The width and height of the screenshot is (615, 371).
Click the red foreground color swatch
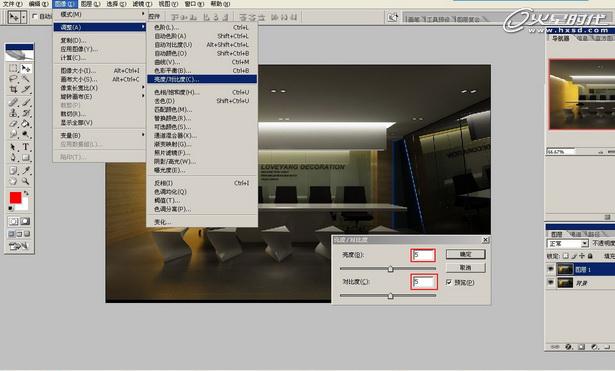click(x=16, y=198)
